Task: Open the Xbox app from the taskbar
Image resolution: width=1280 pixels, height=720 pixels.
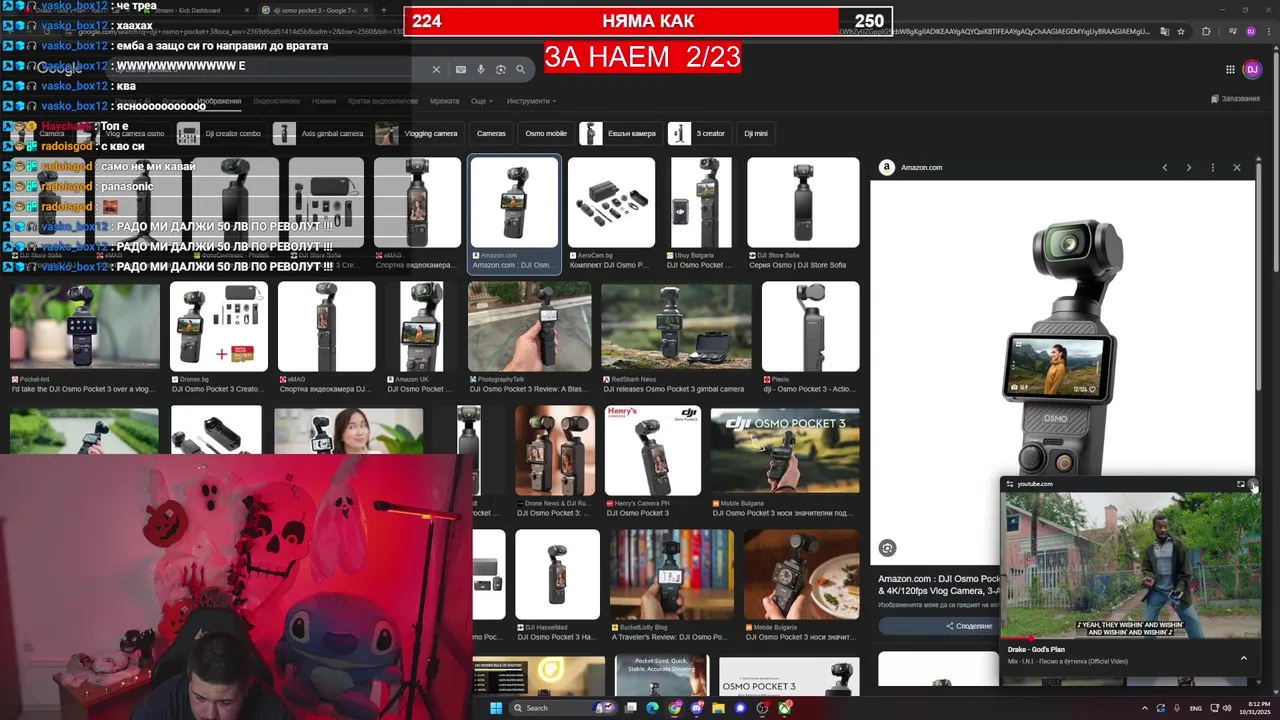Action: (785, 708)
